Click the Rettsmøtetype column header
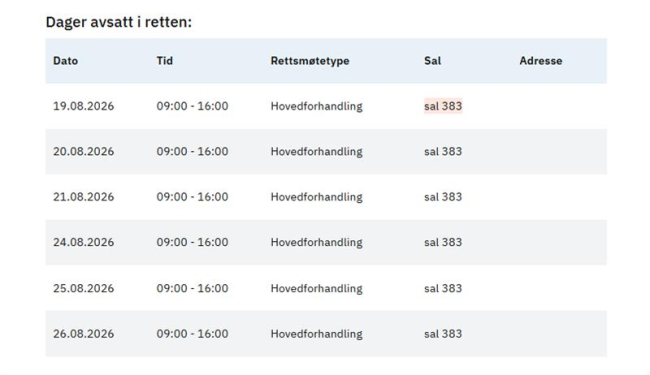Screen dimensions: 650x375 coord(310,61)
